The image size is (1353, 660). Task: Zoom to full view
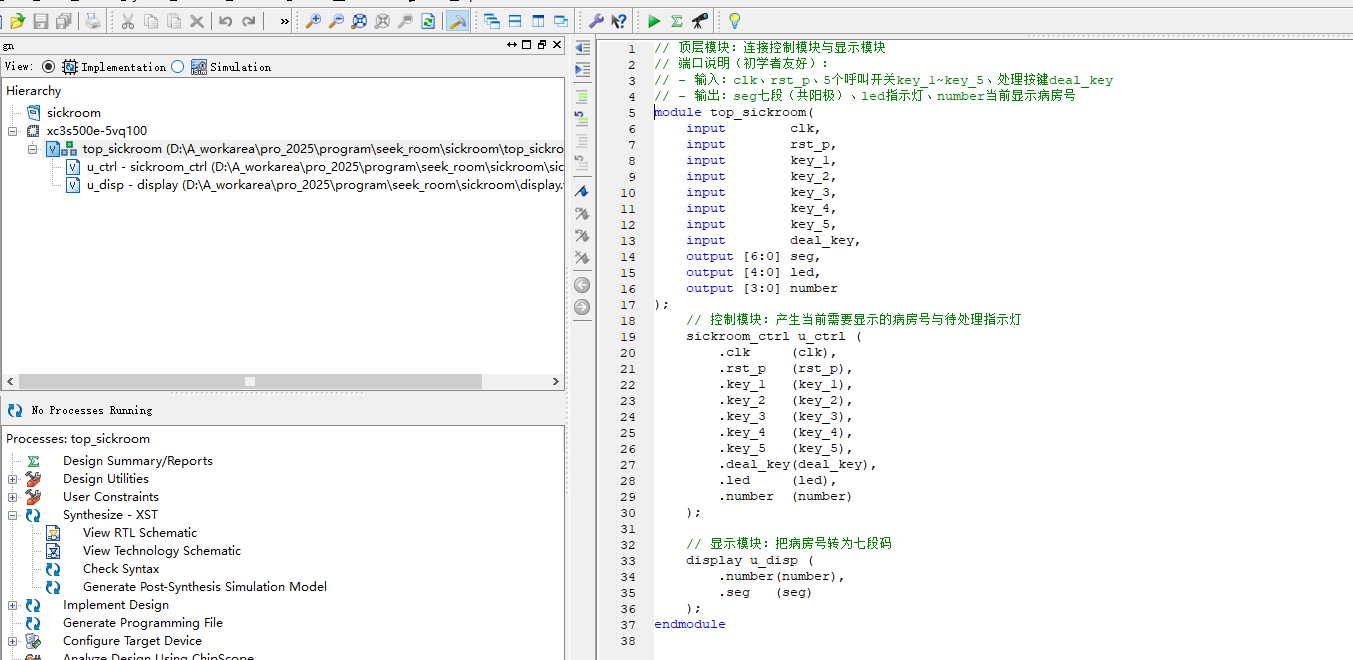[359, 20]
